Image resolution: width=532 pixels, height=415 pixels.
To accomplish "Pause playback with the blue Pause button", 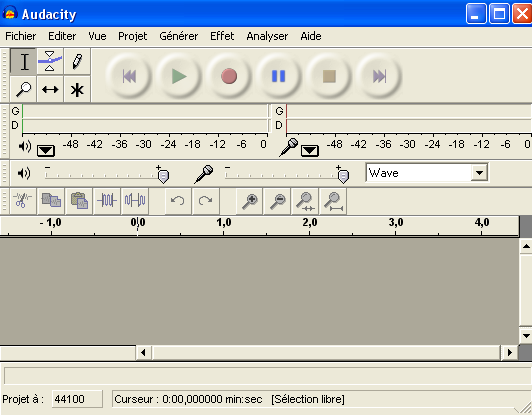I will click(x=279, y=76).
